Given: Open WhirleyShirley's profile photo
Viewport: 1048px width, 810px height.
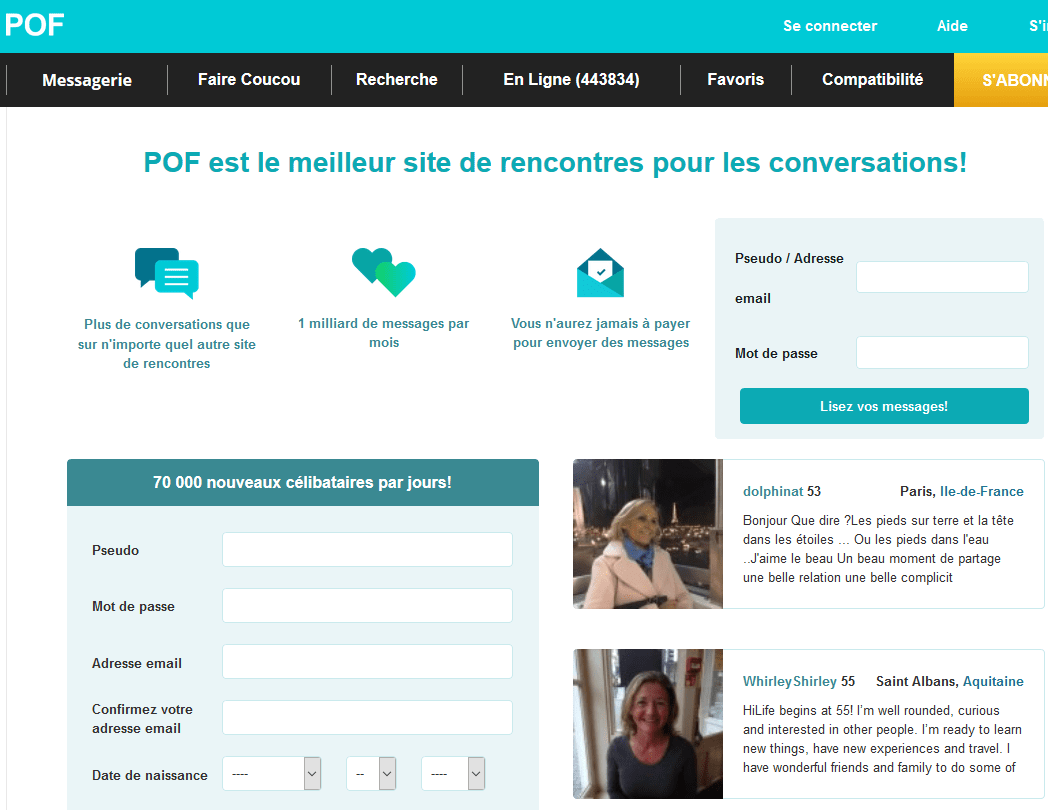Looking at the screenshot, I should pos(648,724).
